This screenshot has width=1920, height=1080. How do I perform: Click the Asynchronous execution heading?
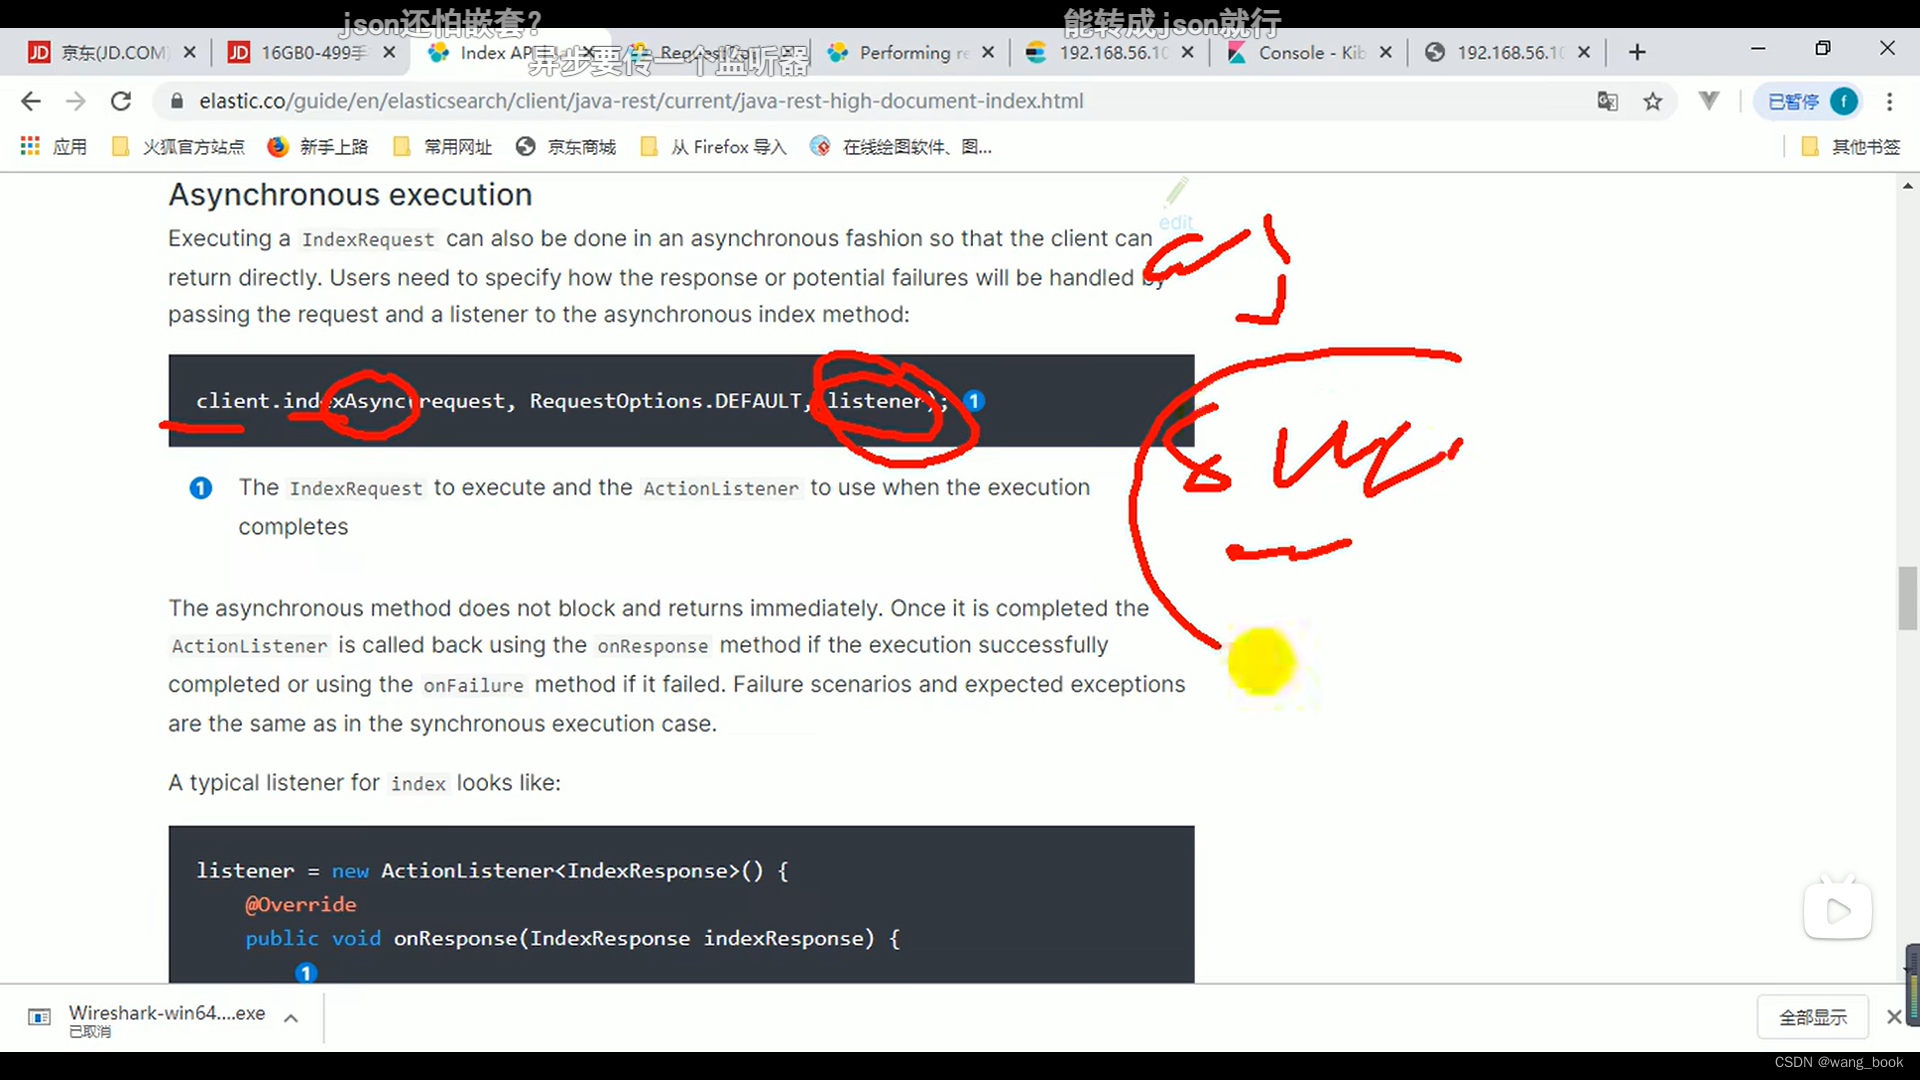(350, 194)
